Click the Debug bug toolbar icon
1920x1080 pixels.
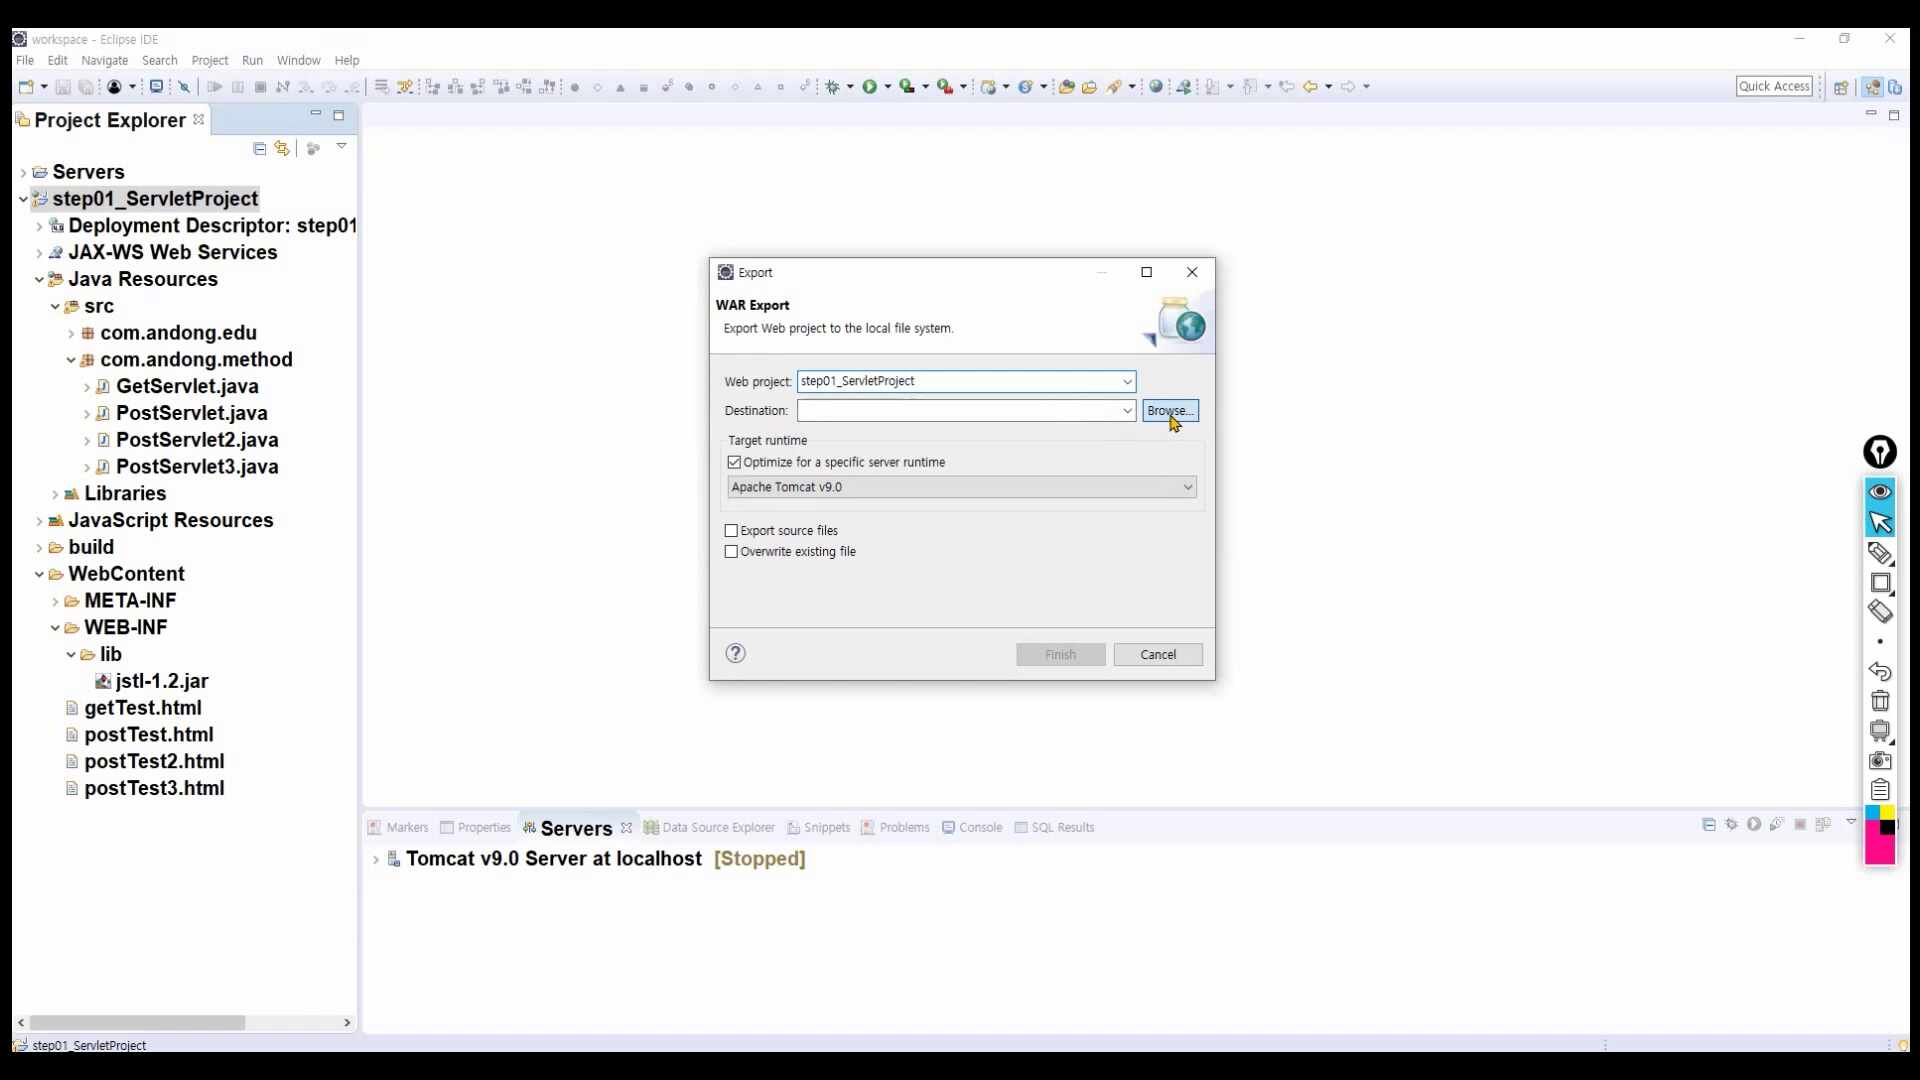[x=832, y=87]
